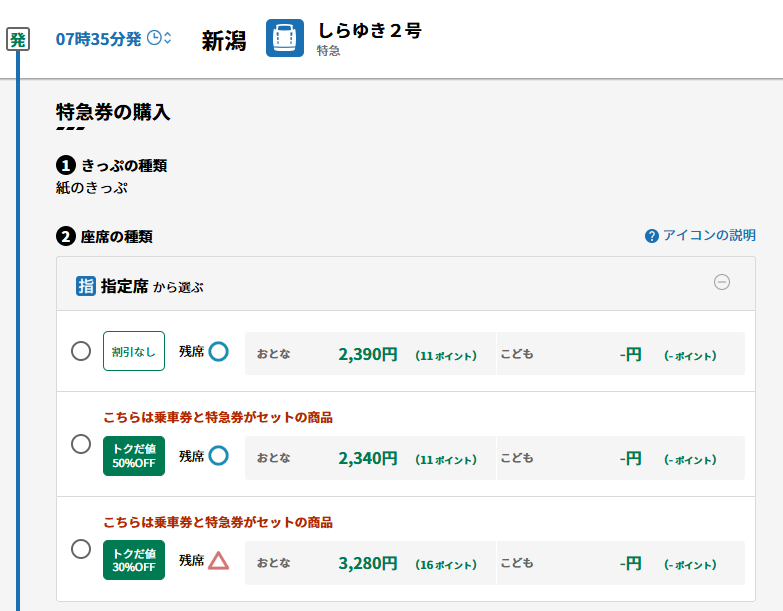The width and height of the screenshot is (783, 611).
Task: Select the トクだ値 30%OFF radio option
Action: (81, 549)
